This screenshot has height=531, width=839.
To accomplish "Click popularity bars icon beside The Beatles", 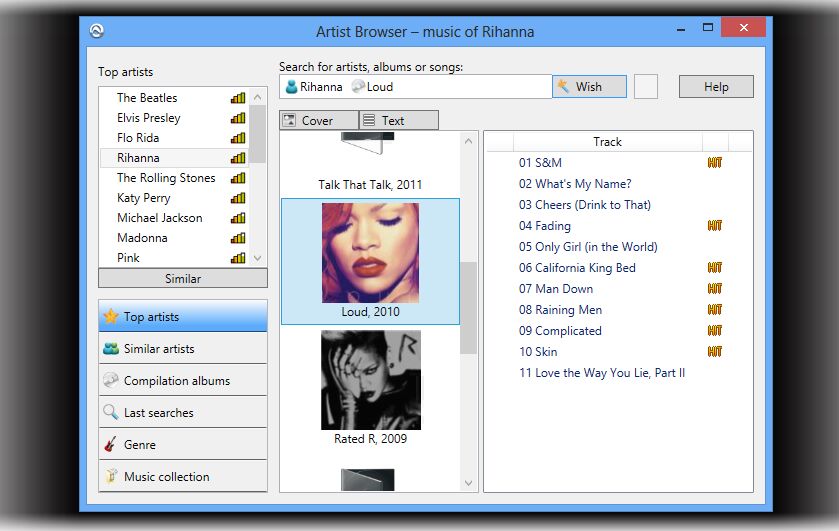I will point(237,98).
